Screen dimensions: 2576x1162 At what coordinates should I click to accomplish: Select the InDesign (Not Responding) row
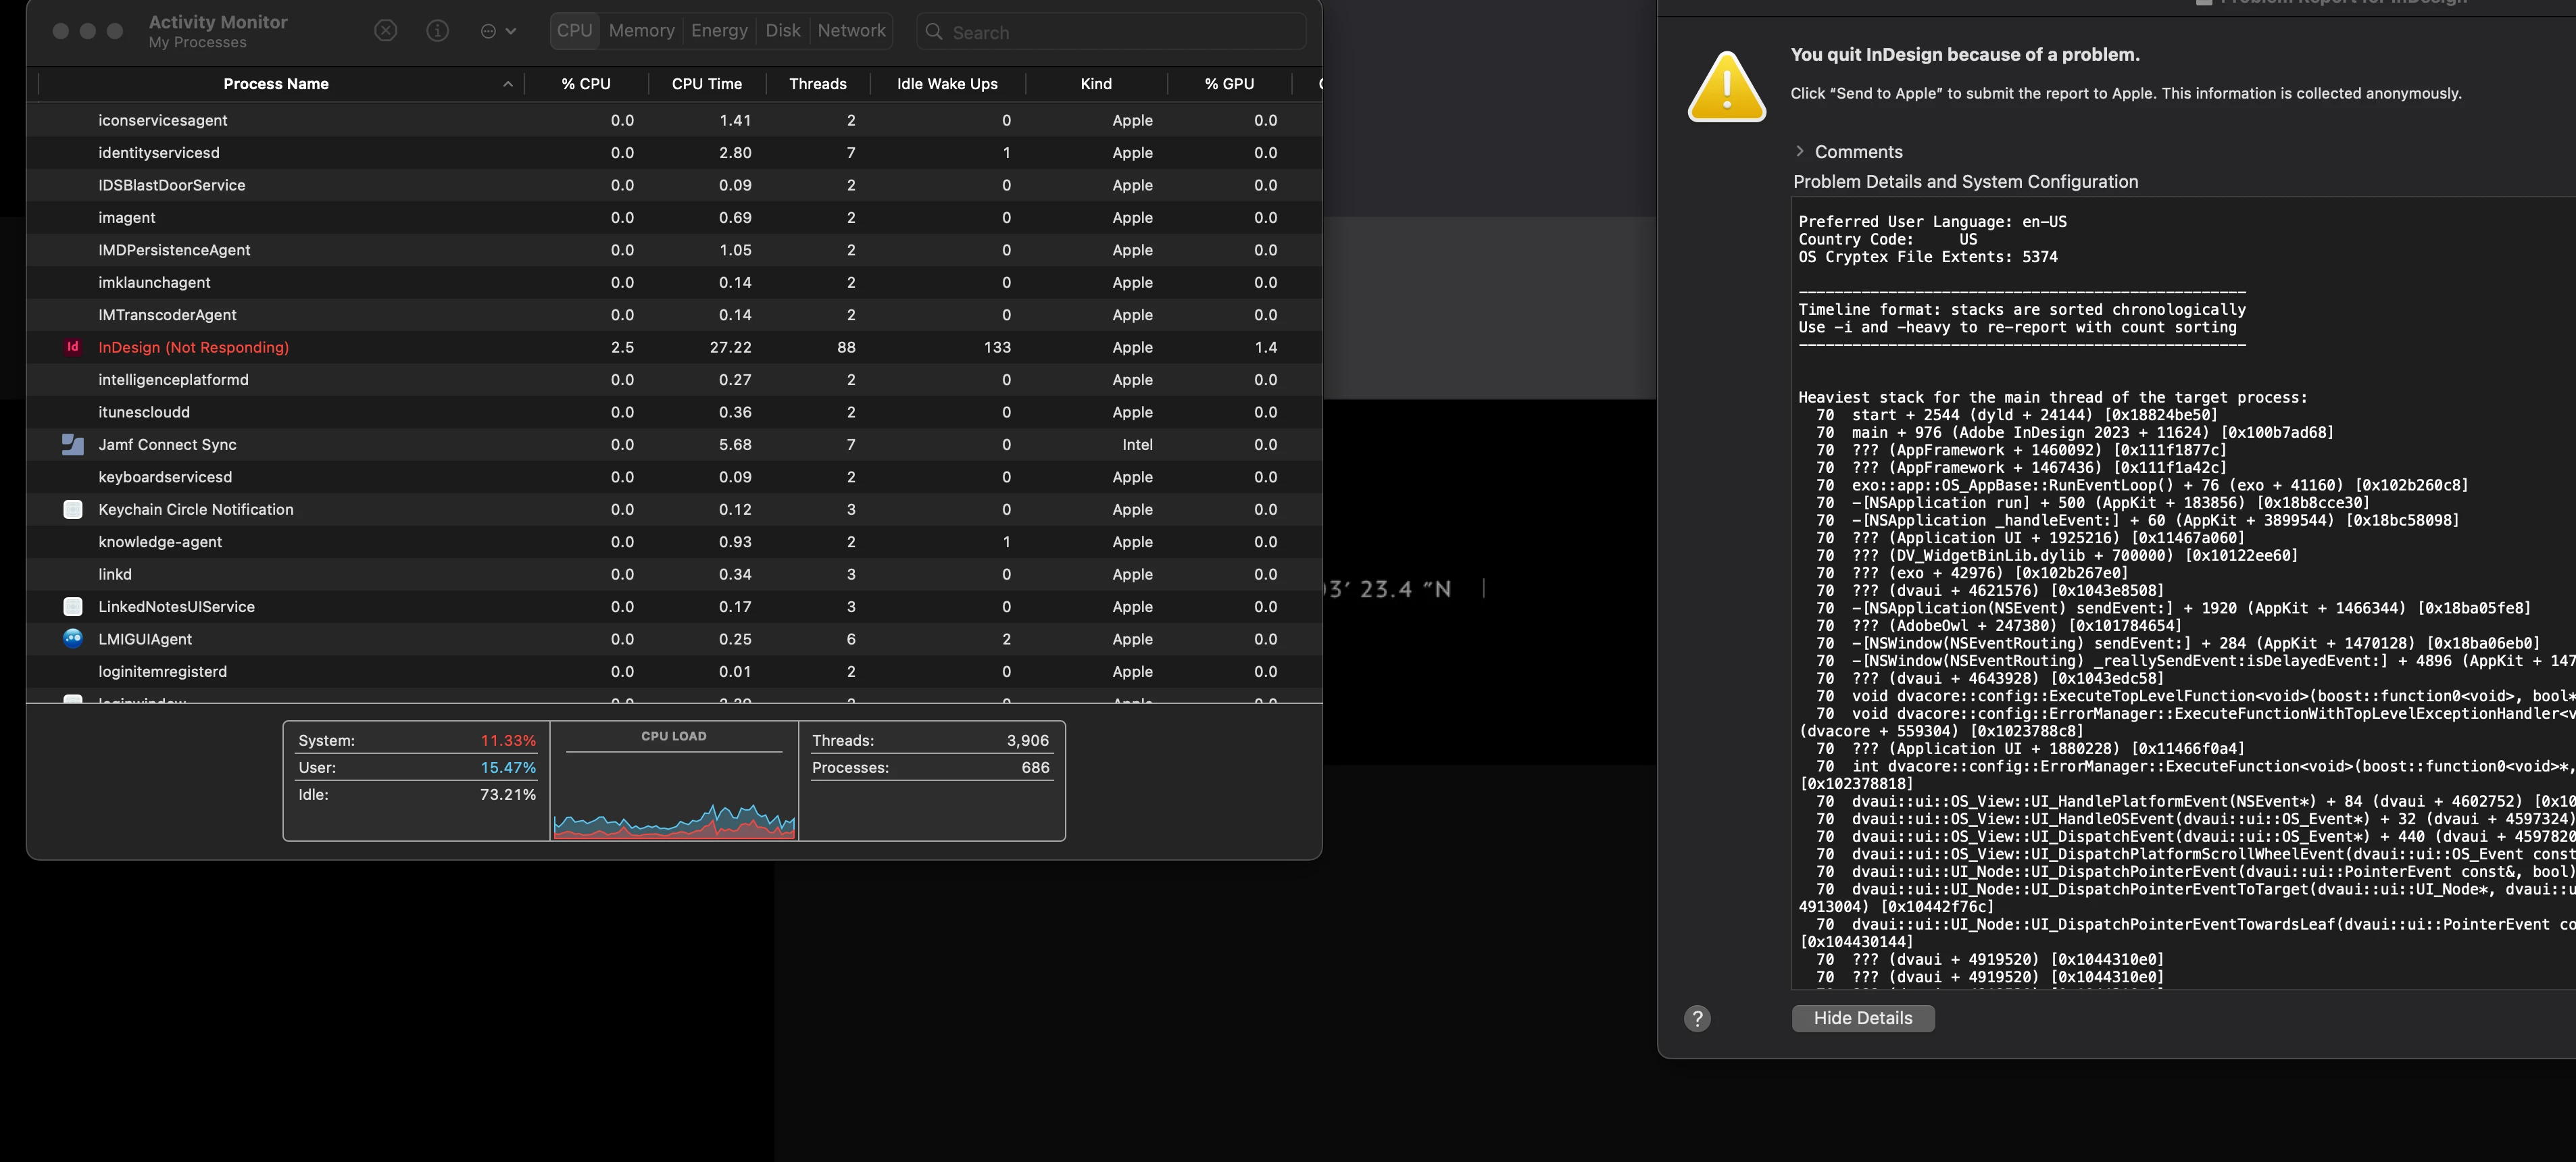(x=600, y=347)
